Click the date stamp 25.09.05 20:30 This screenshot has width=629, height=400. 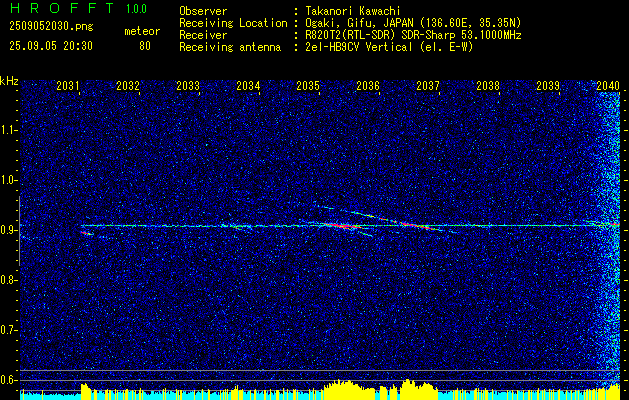click(51, 46)
